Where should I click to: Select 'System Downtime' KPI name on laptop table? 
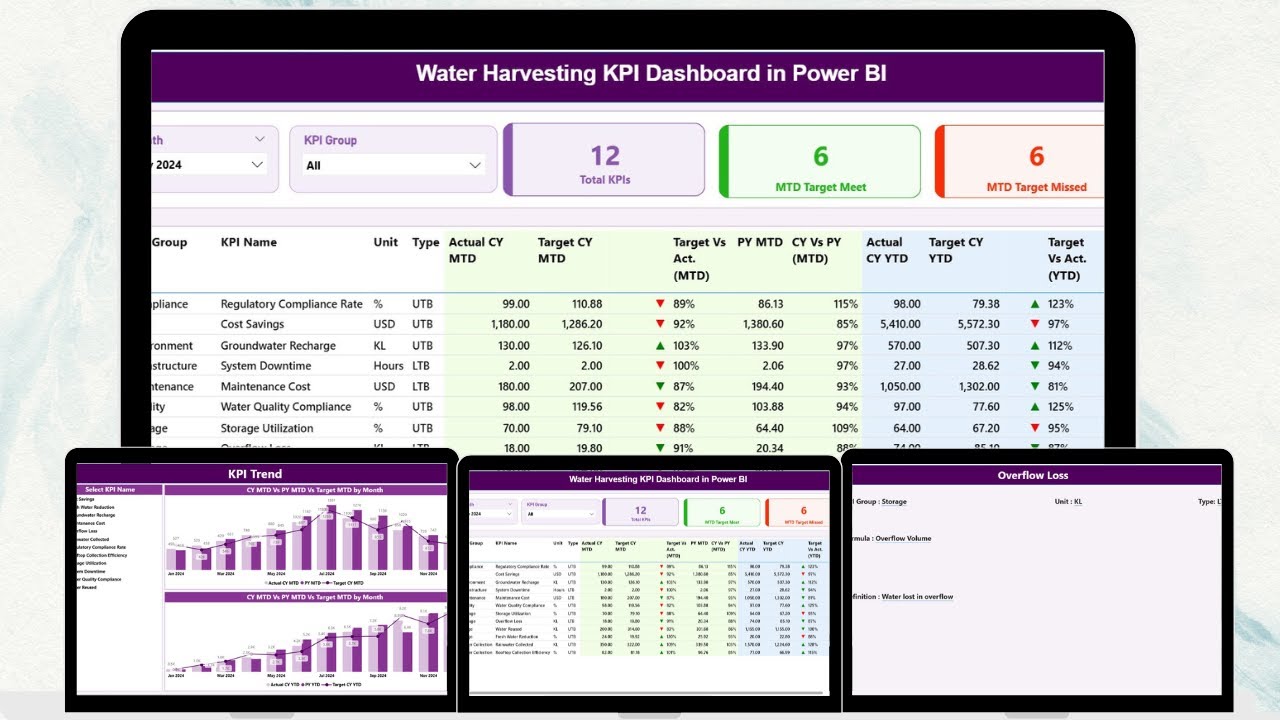click(266, 366)
